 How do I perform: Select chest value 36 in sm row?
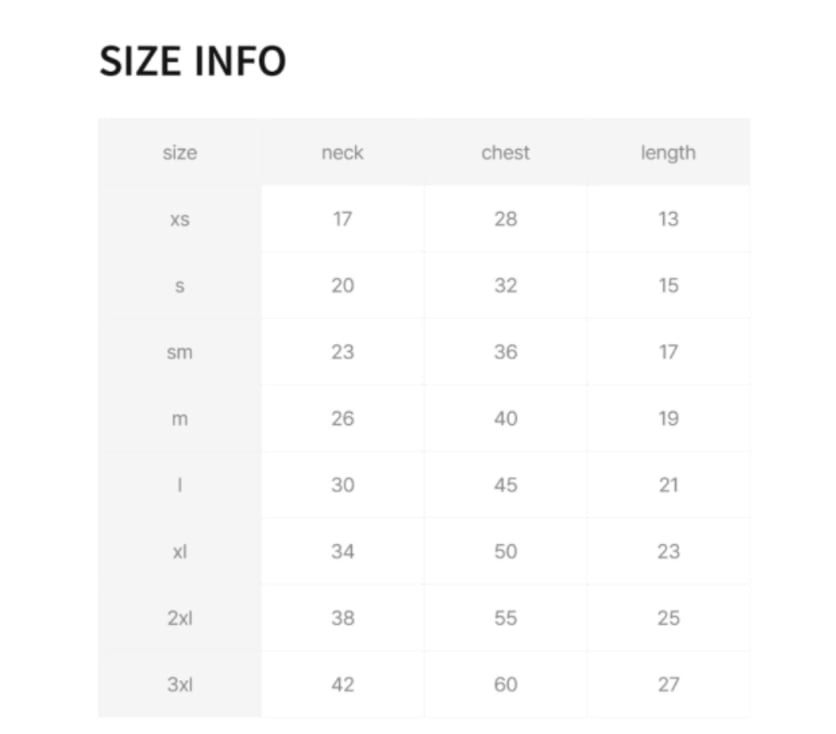pos(505,352)
